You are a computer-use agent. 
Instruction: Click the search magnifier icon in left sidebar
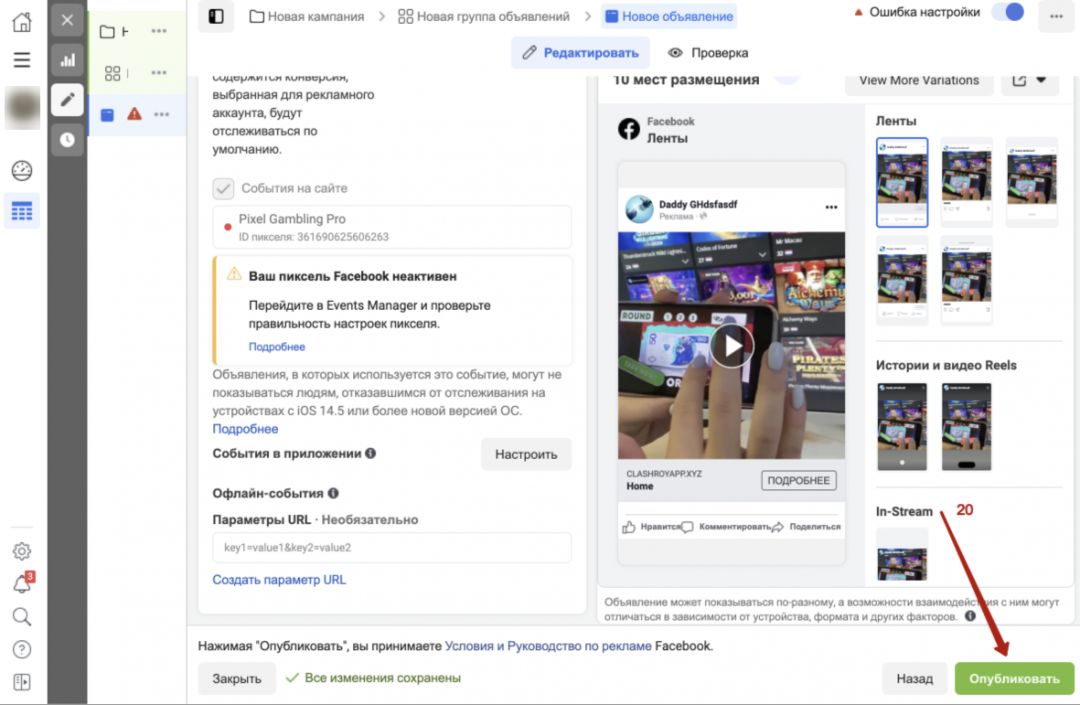coord(22,618)
